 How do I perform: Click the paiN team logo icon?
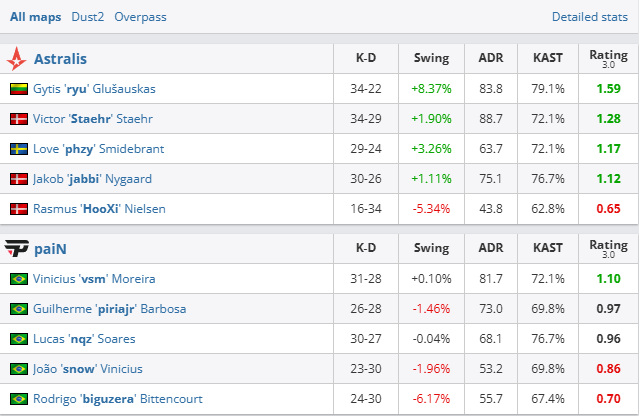(17, 249)
